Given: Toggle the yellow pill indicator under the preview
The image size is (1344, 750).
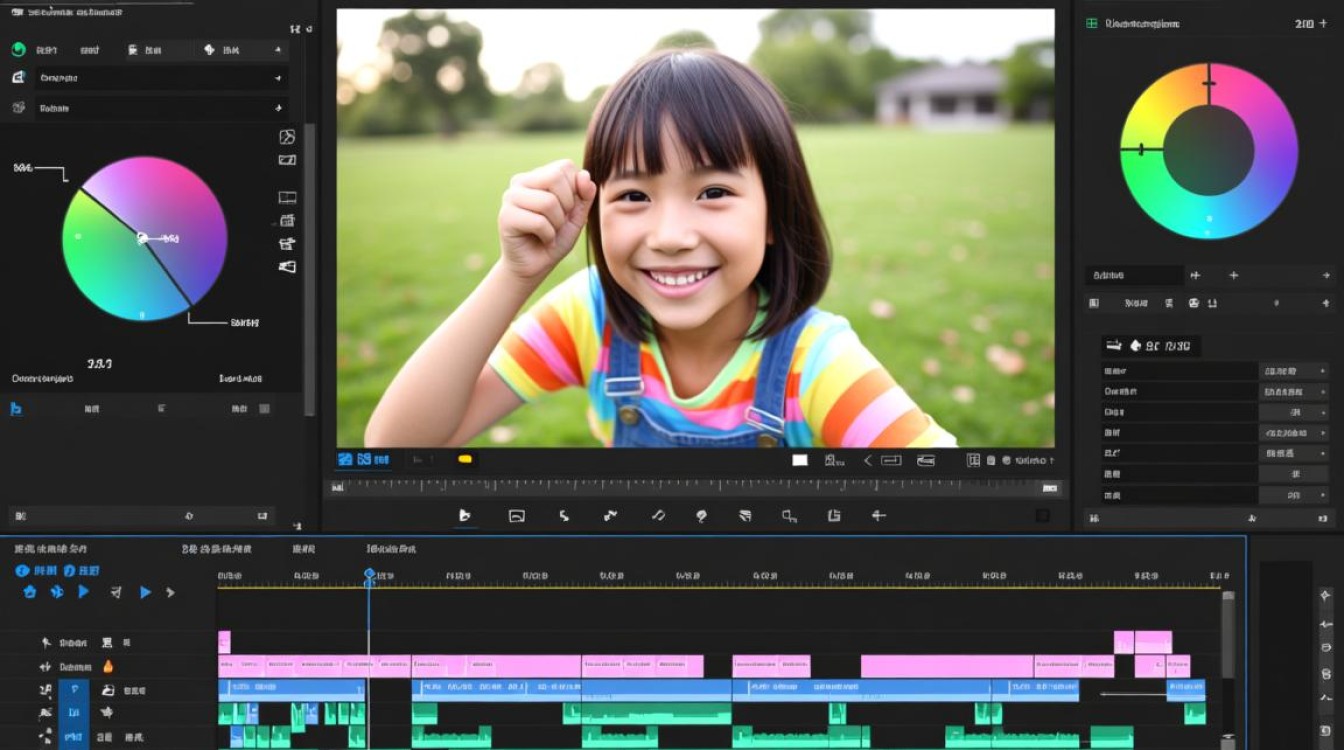Looking at the screenshot, I should pyautogui.click(x=465, y=460).
